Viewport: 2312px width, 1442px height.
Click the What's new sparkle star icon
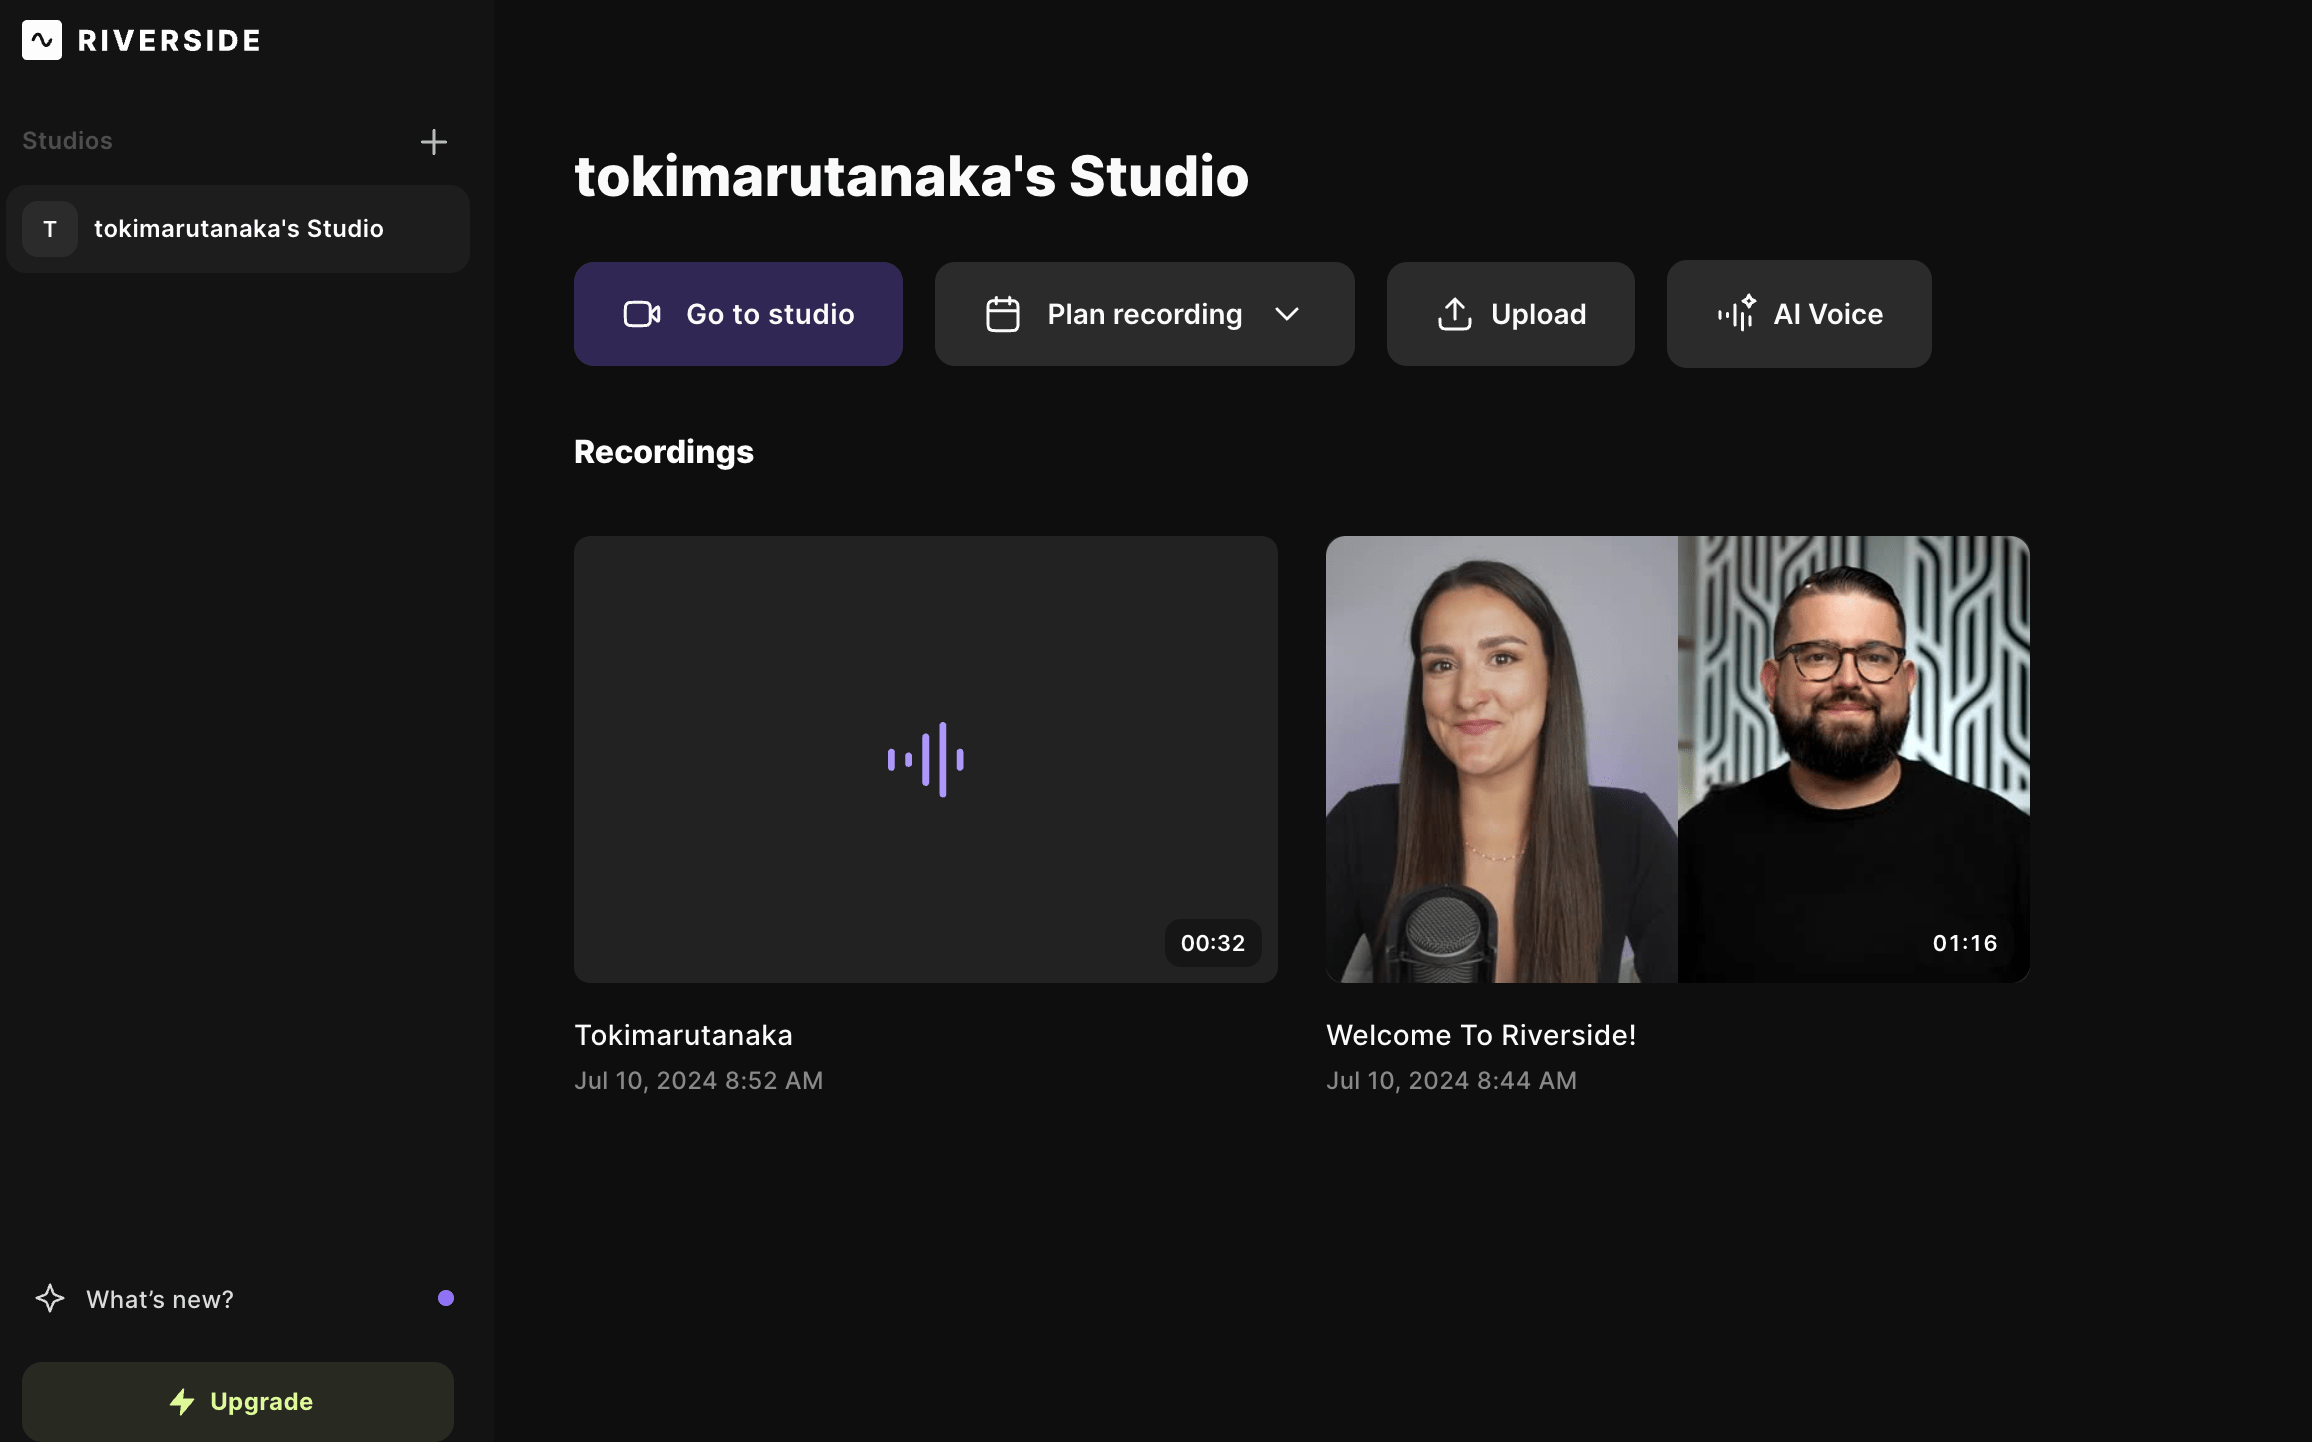(50, 1299)
